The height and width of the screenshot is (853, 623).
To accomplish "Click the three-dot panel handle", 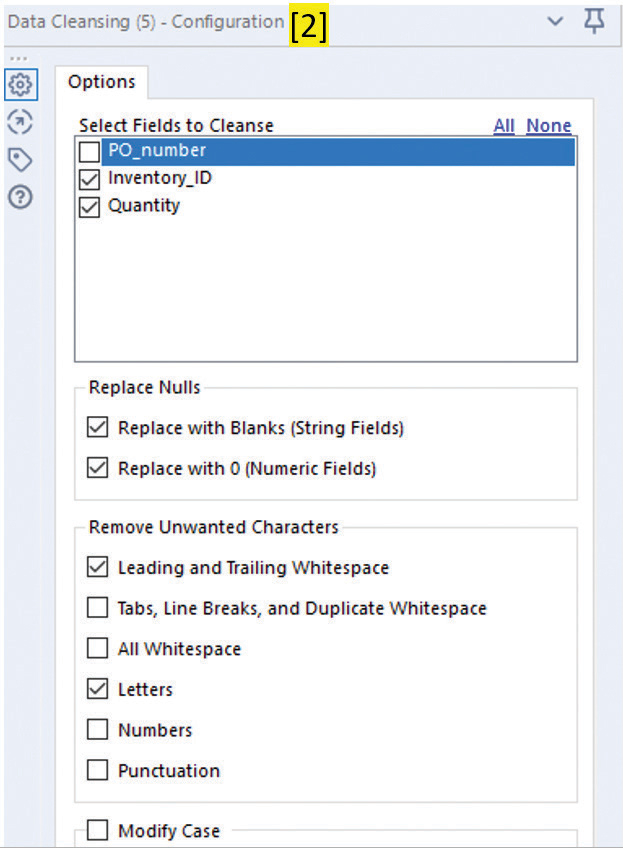I will click(x=18, y=58).
